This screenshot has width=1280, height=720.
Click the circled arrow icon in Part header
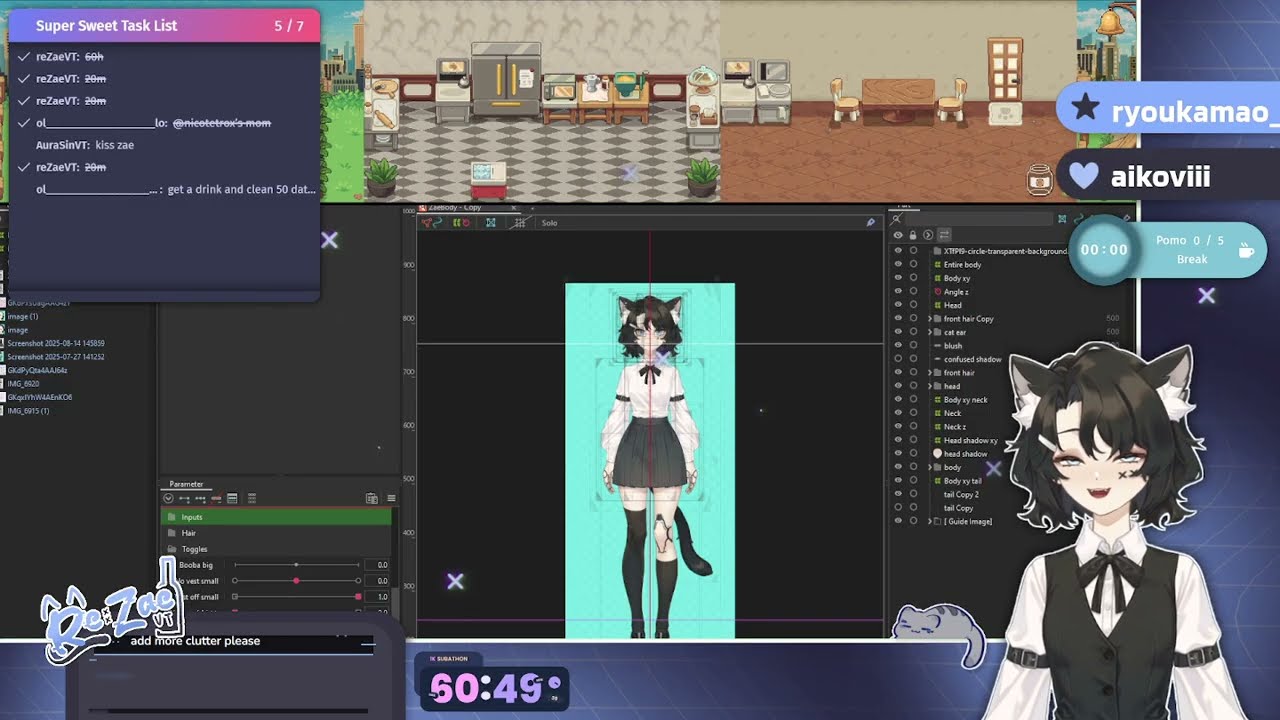pos(928,235)
